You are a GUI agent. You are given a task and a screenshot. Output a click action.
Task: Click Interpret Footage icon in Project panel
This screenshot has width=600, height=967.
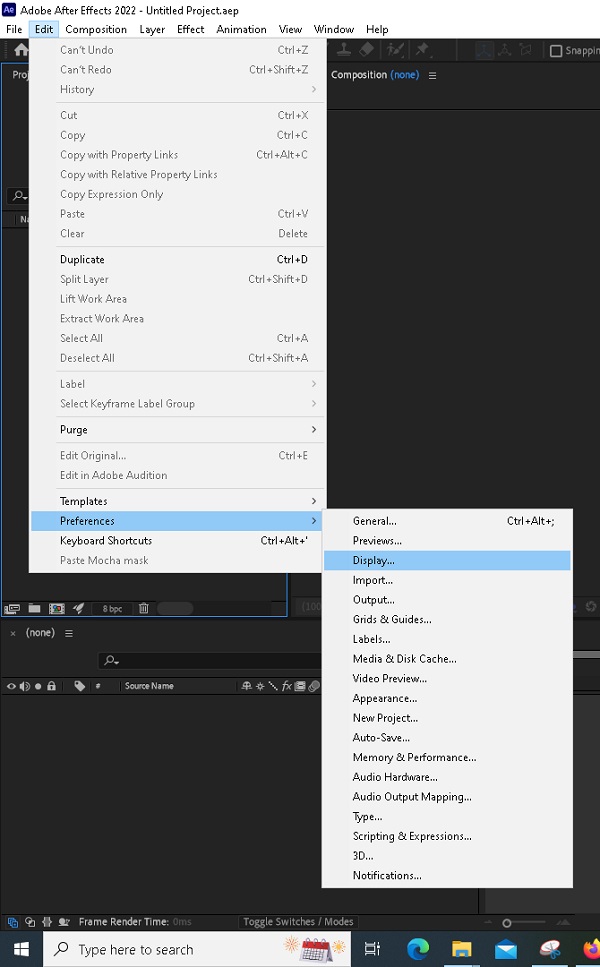click(12, 609)
